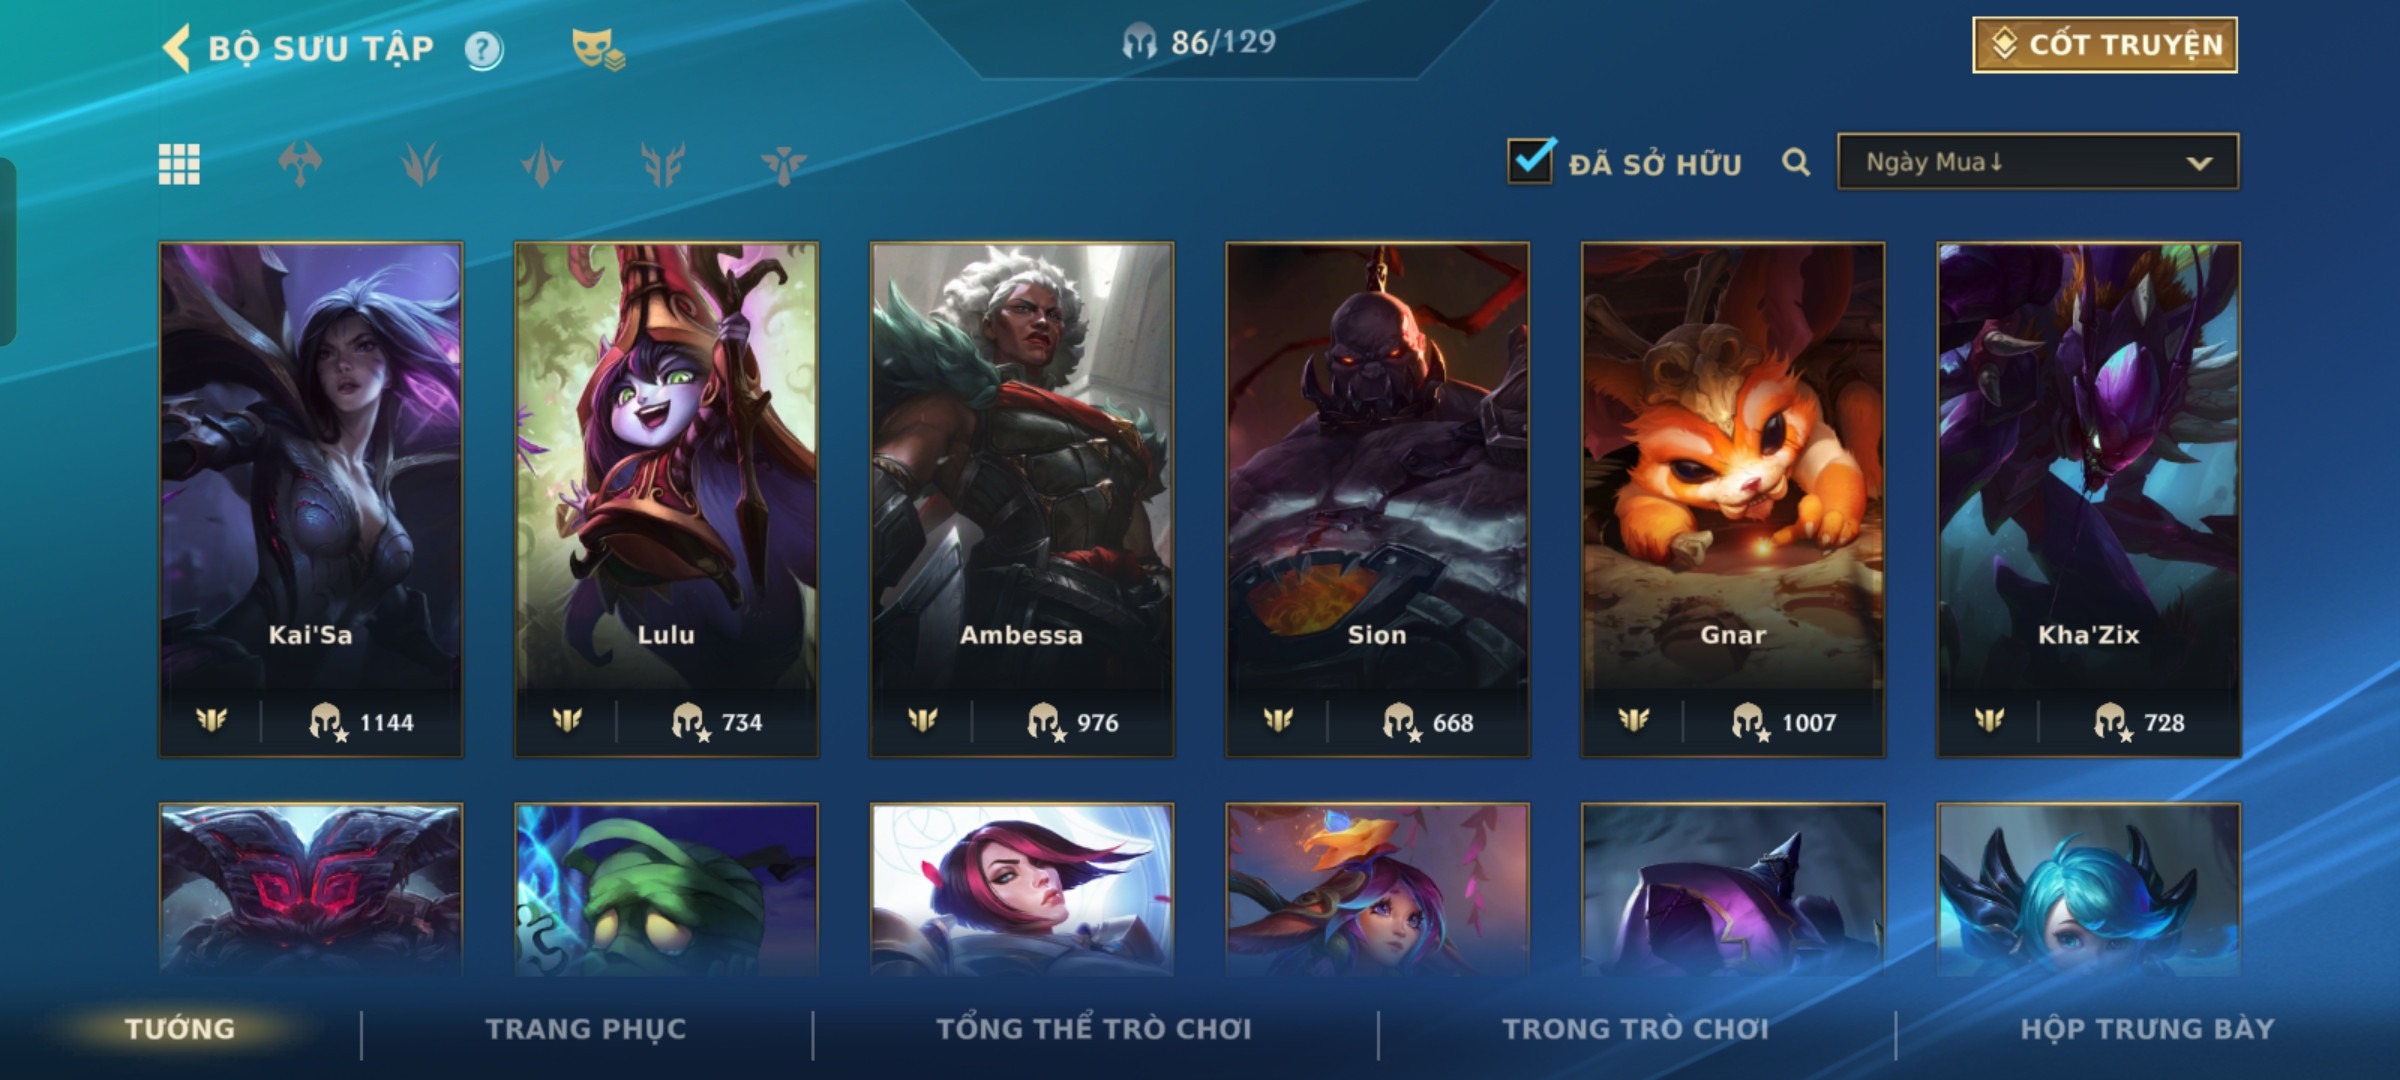The height and width of the screenshot is (1080, 2400).
Task: Filter by the assassin role icon
Action: tap(542, 164)
